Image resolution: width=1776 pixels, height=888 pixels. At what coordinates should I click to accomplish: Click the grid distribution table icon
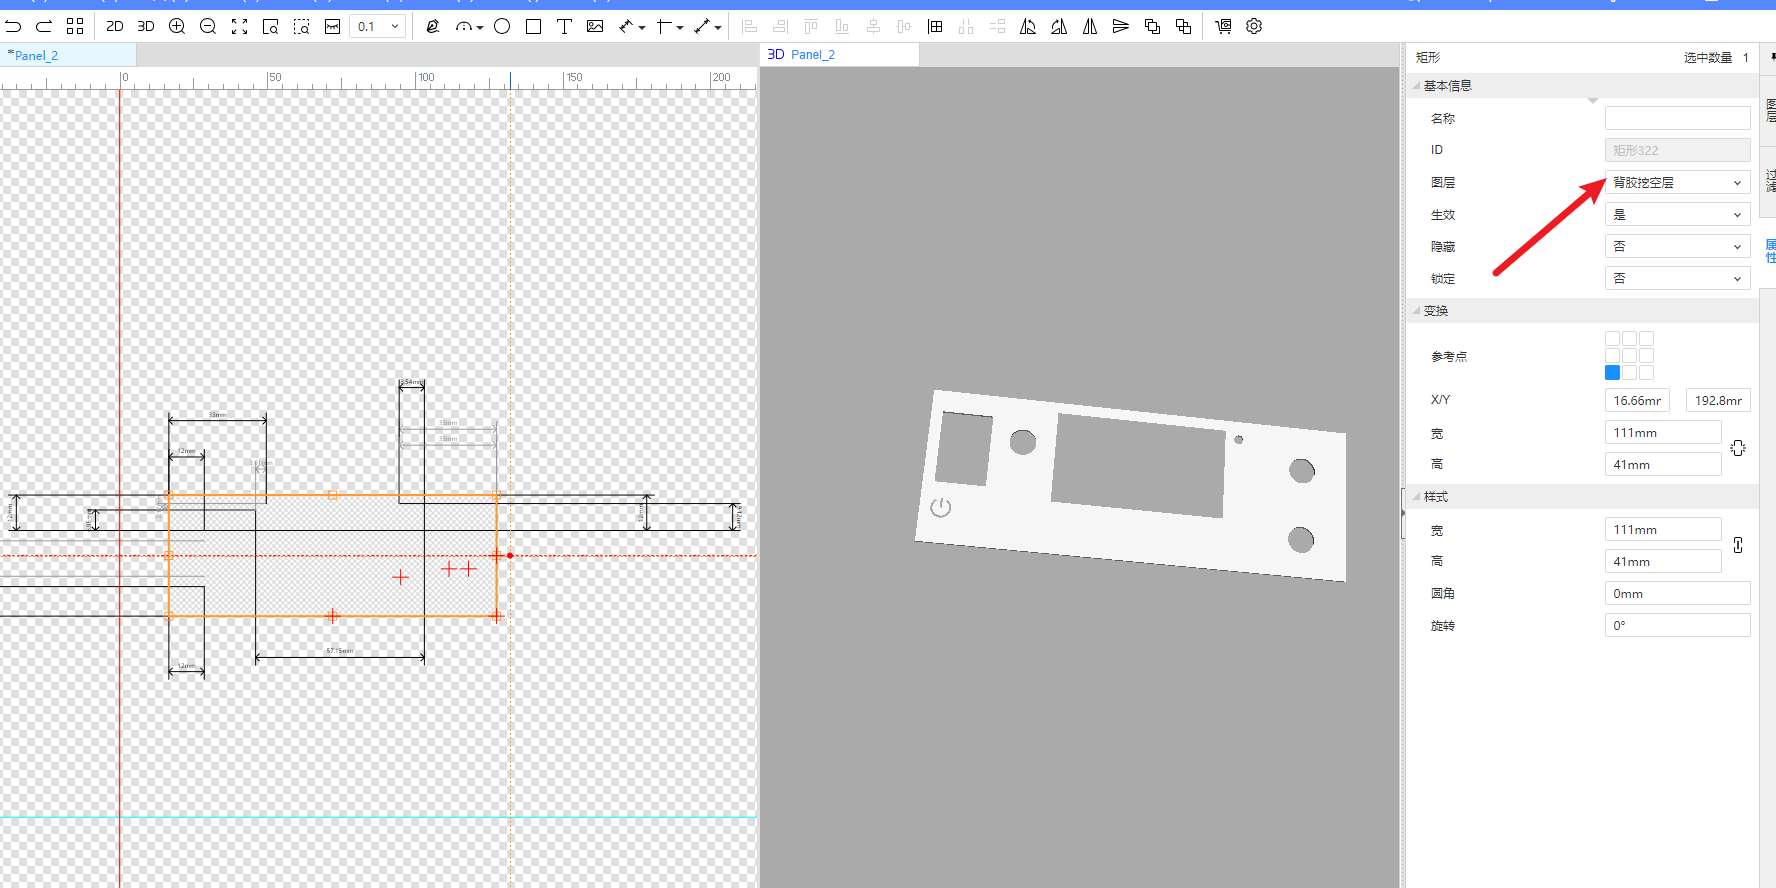pyautogui.click(x=935, y=26)
